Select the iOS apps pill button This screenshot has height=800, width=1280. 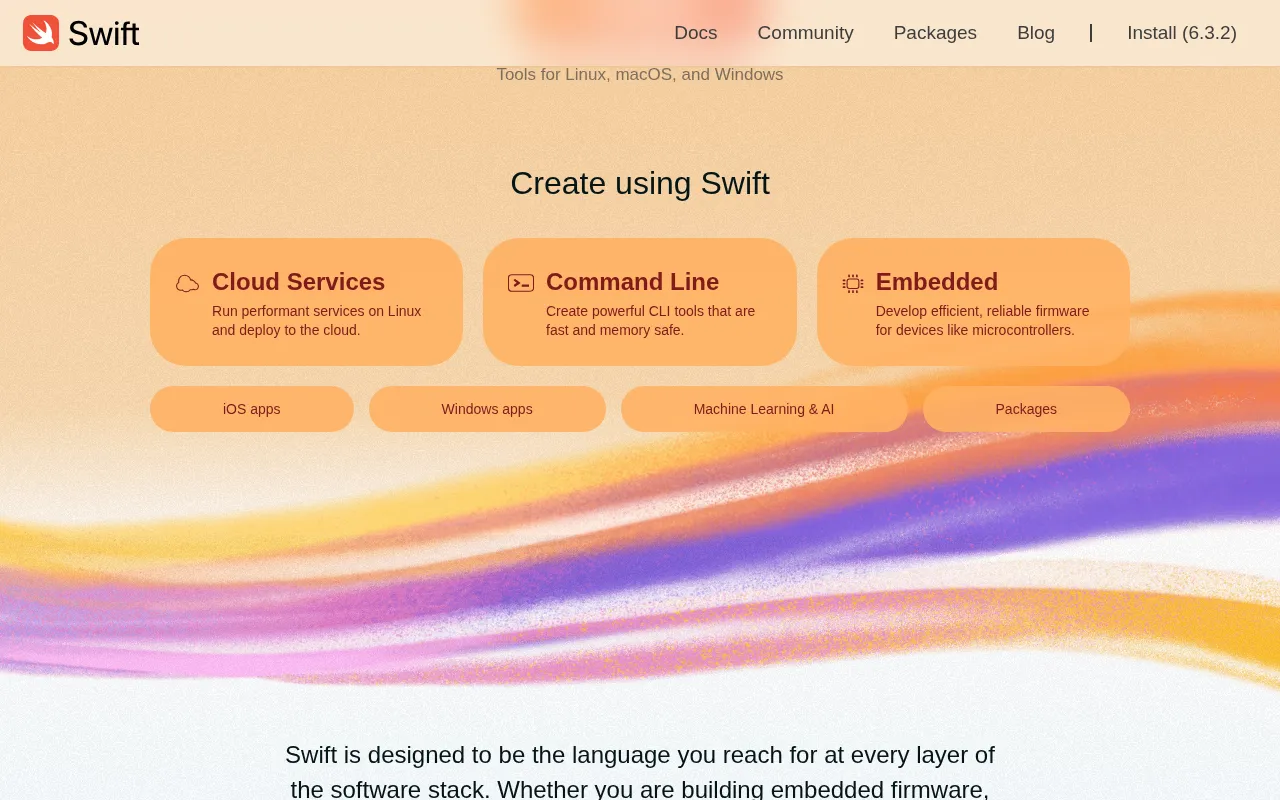(252, 409)
